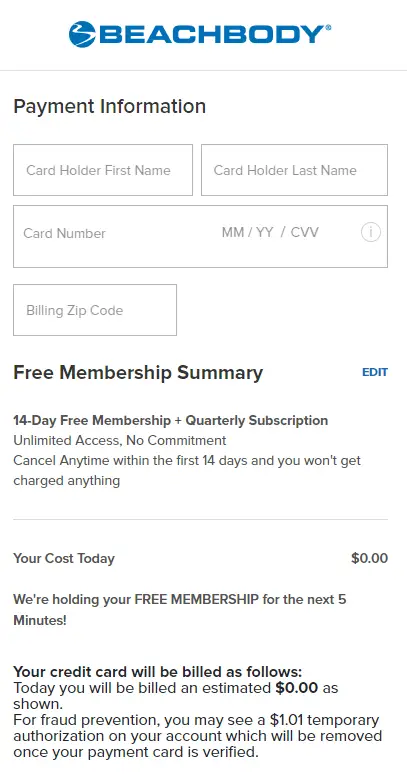Click the Your Cost Today label

pyautogui.click(x=64, y=558)
